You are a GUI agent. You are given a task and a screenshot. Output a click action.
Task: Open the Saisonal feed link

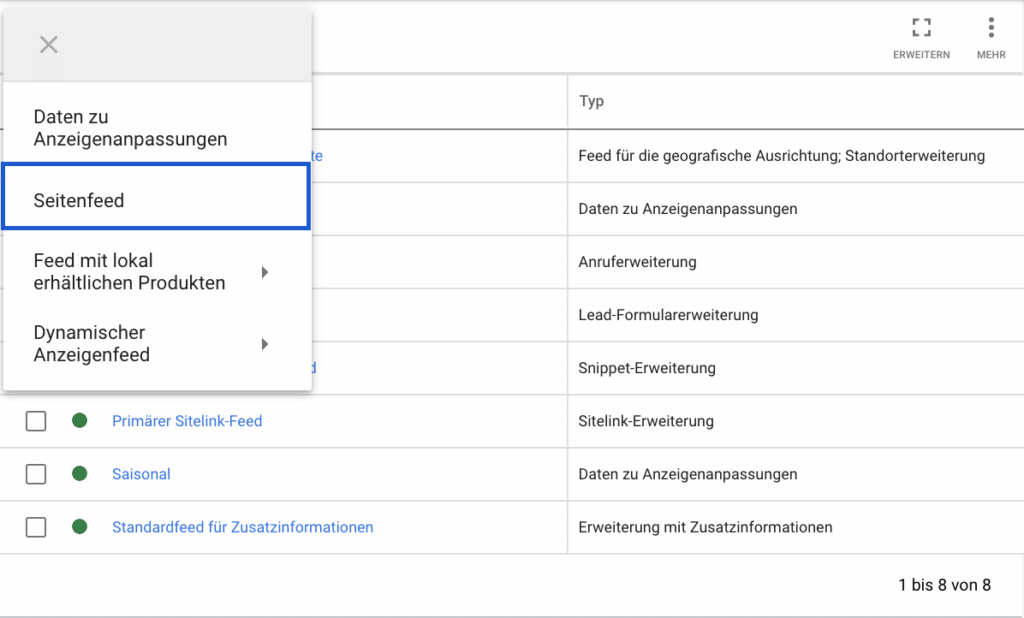[141, 474]
